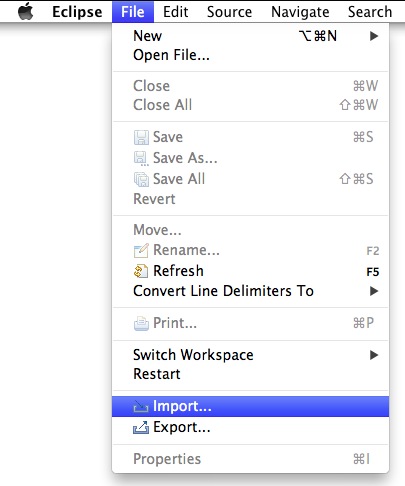Click the Refresh icon in File menu
This screenshot has width=405, height=486.
pyautogui.click(x=141, y=271)
